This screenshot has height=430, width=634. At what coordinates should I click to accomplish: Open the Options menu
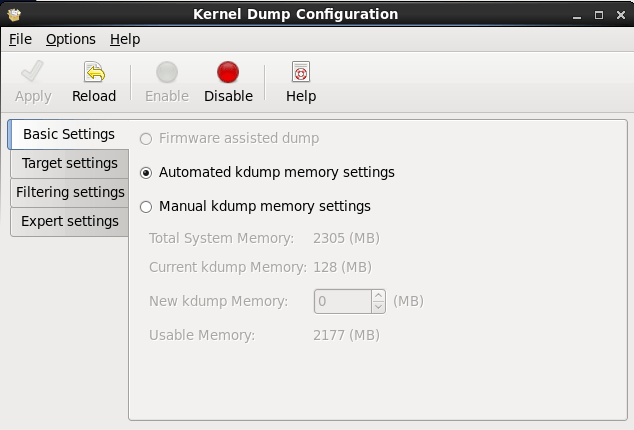70,39
